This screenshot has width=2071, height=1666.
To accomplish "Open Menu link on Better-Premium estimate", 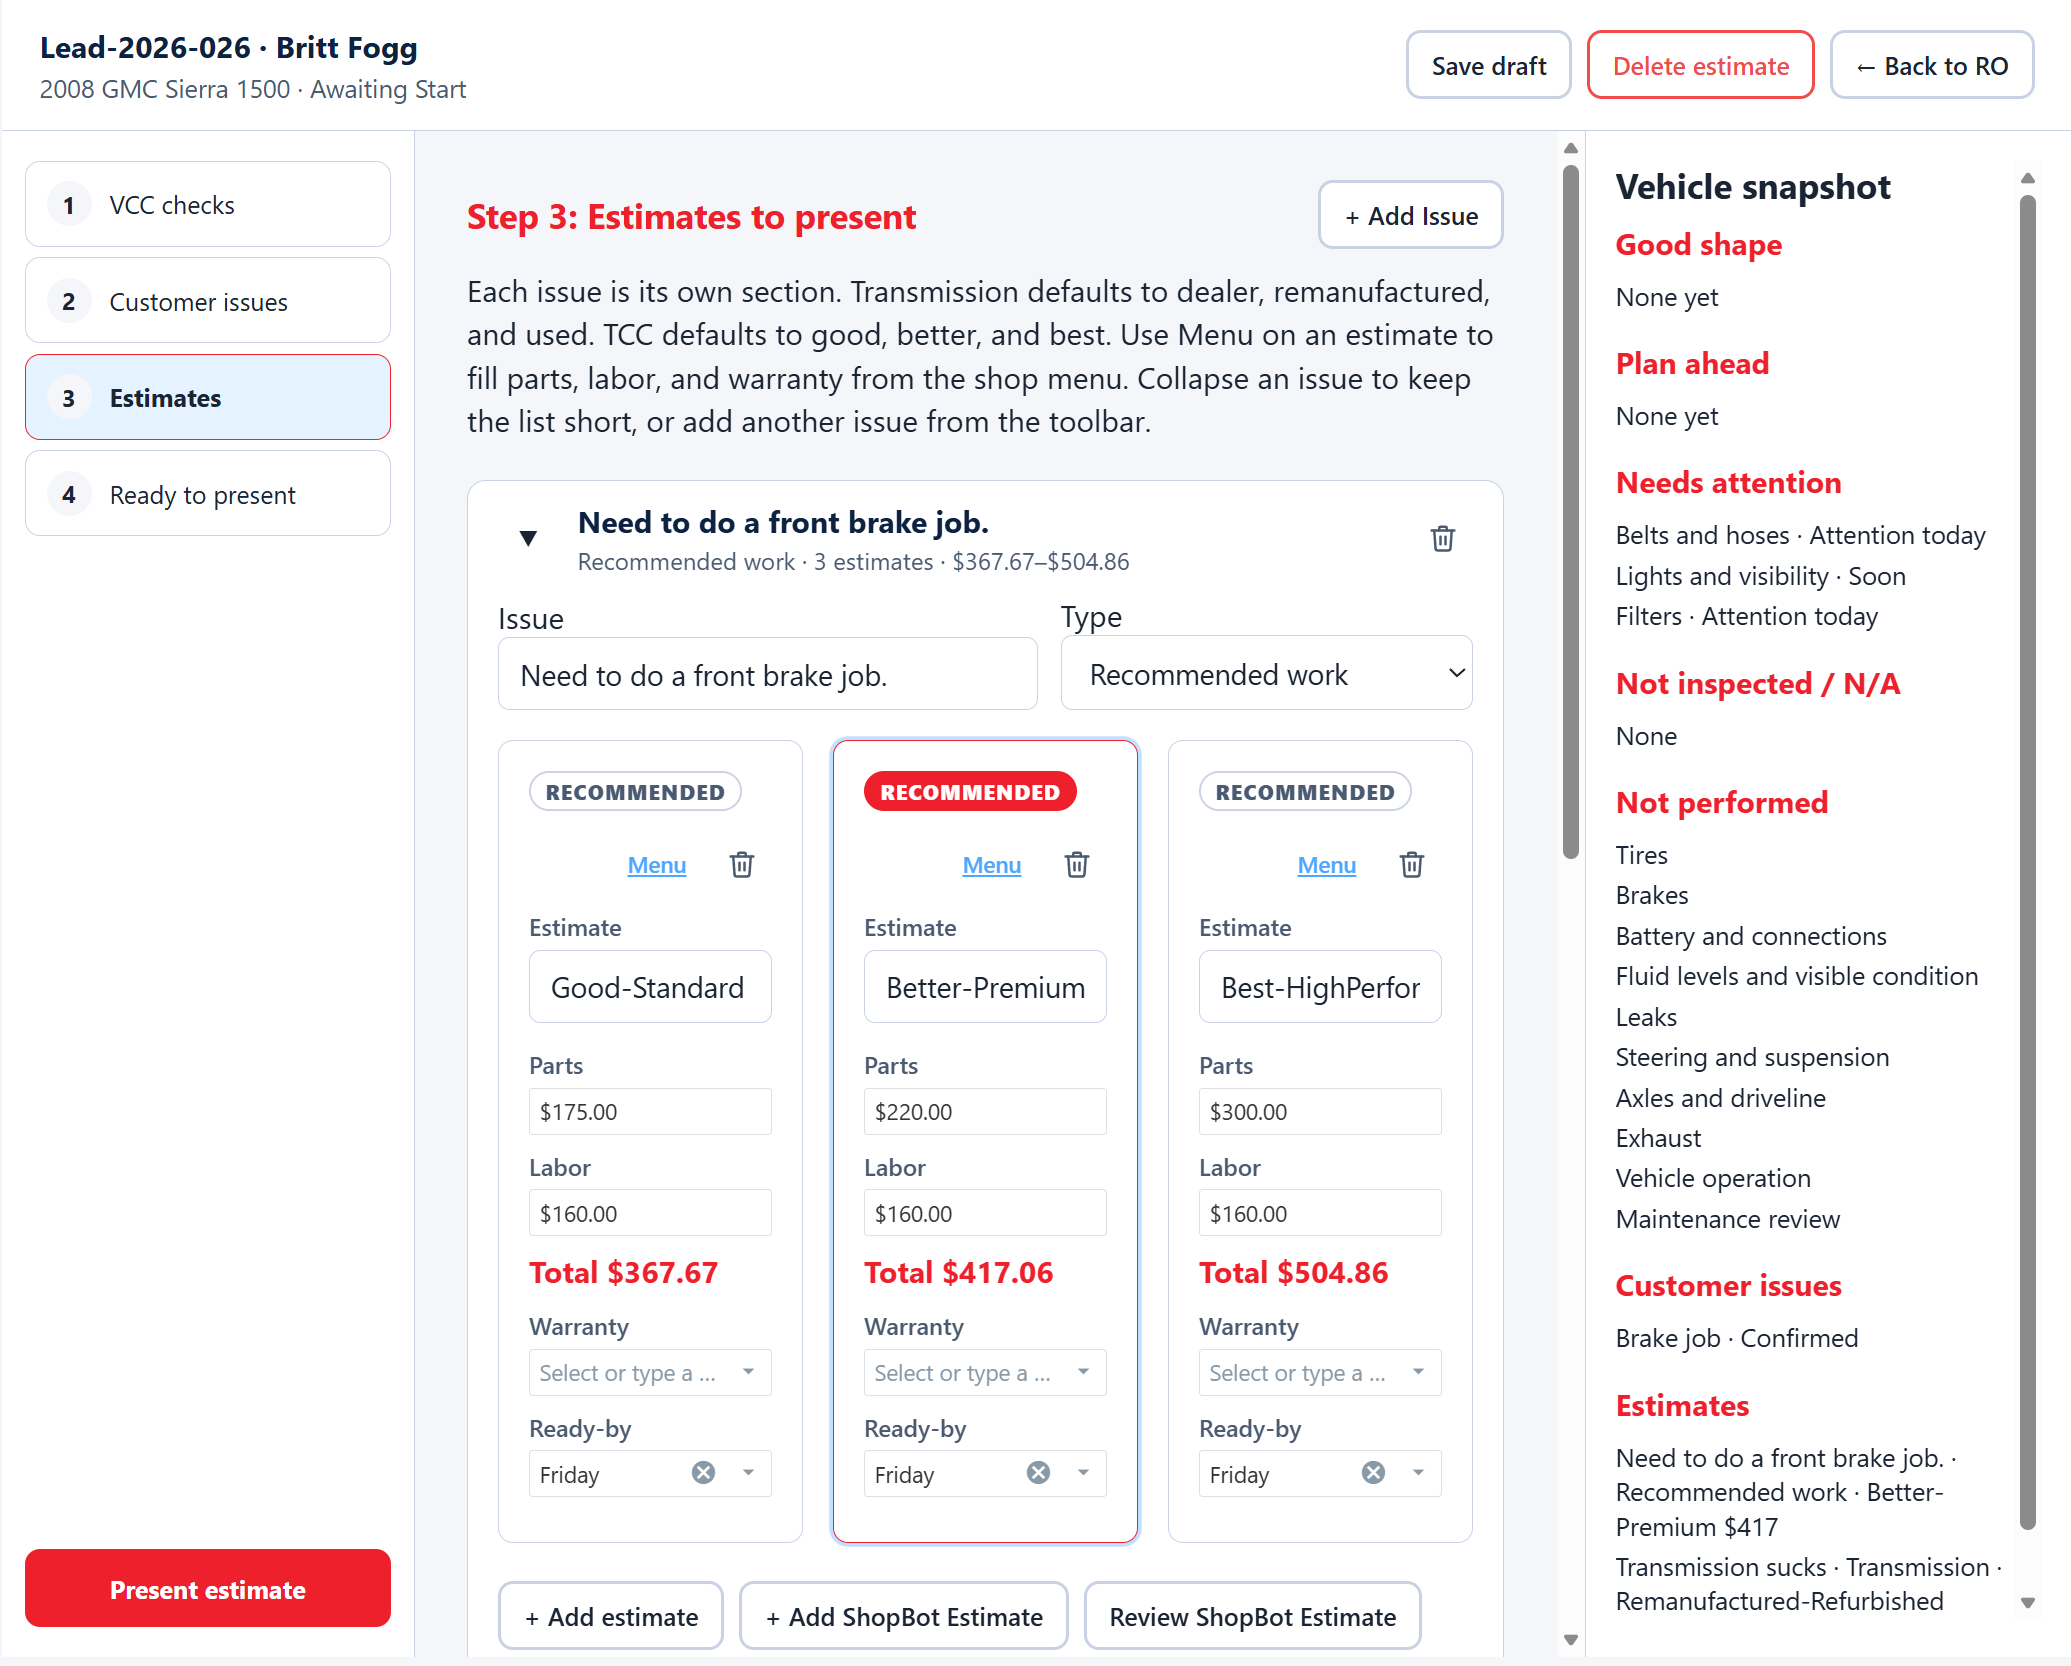I will (992, 865).
